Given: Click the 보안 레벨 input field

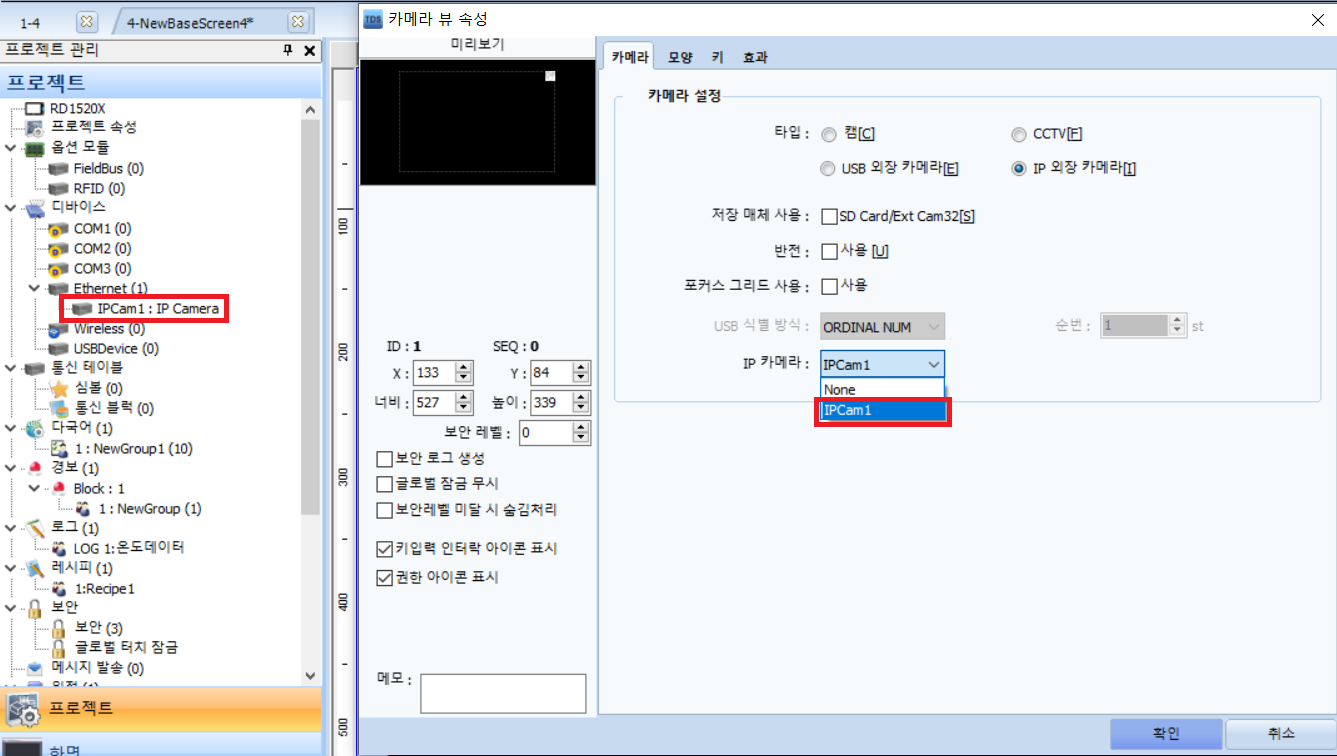Looking at the screenshot, I should (x=546, y=433).
